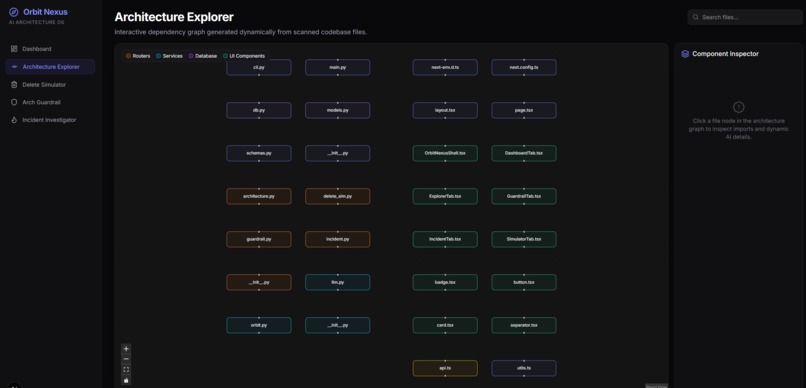
Task: Open Arch Guardrail via its shield icon
Action: 14,102
